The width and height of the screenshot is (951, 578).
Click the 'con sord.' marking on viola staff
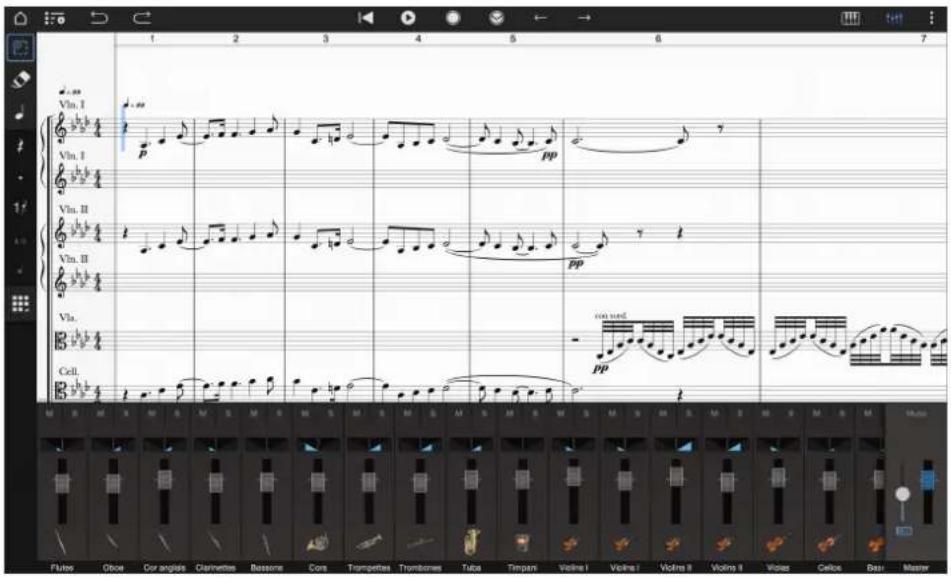coord(611,316)
